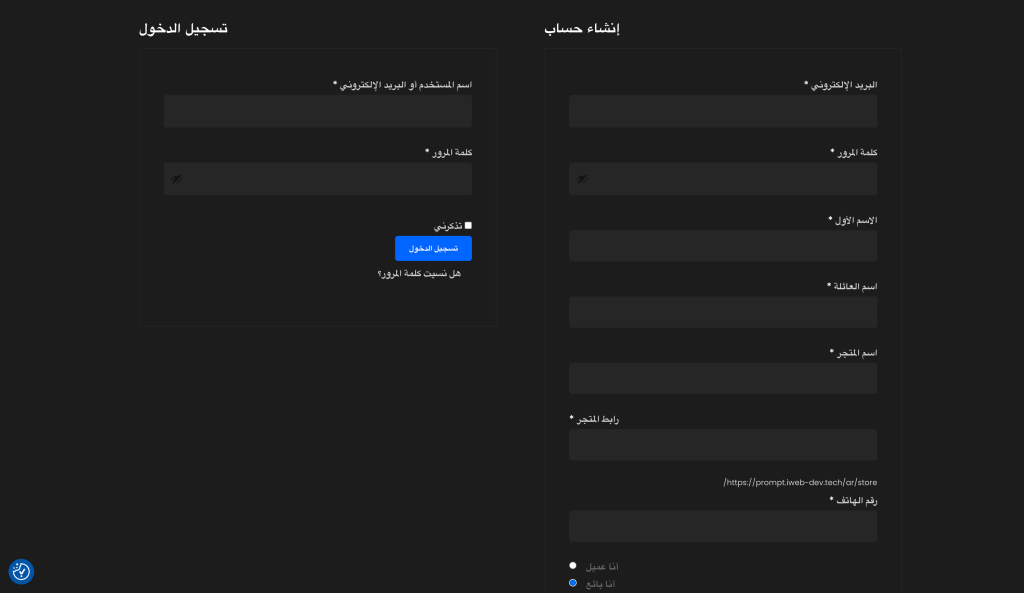Focus the اسم المتجر store name field

click(x=723, y=378)
